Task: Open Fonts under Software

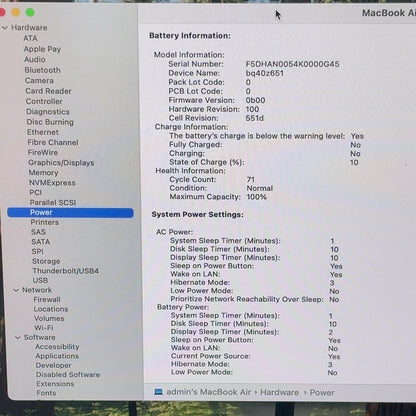Action: 46,393
